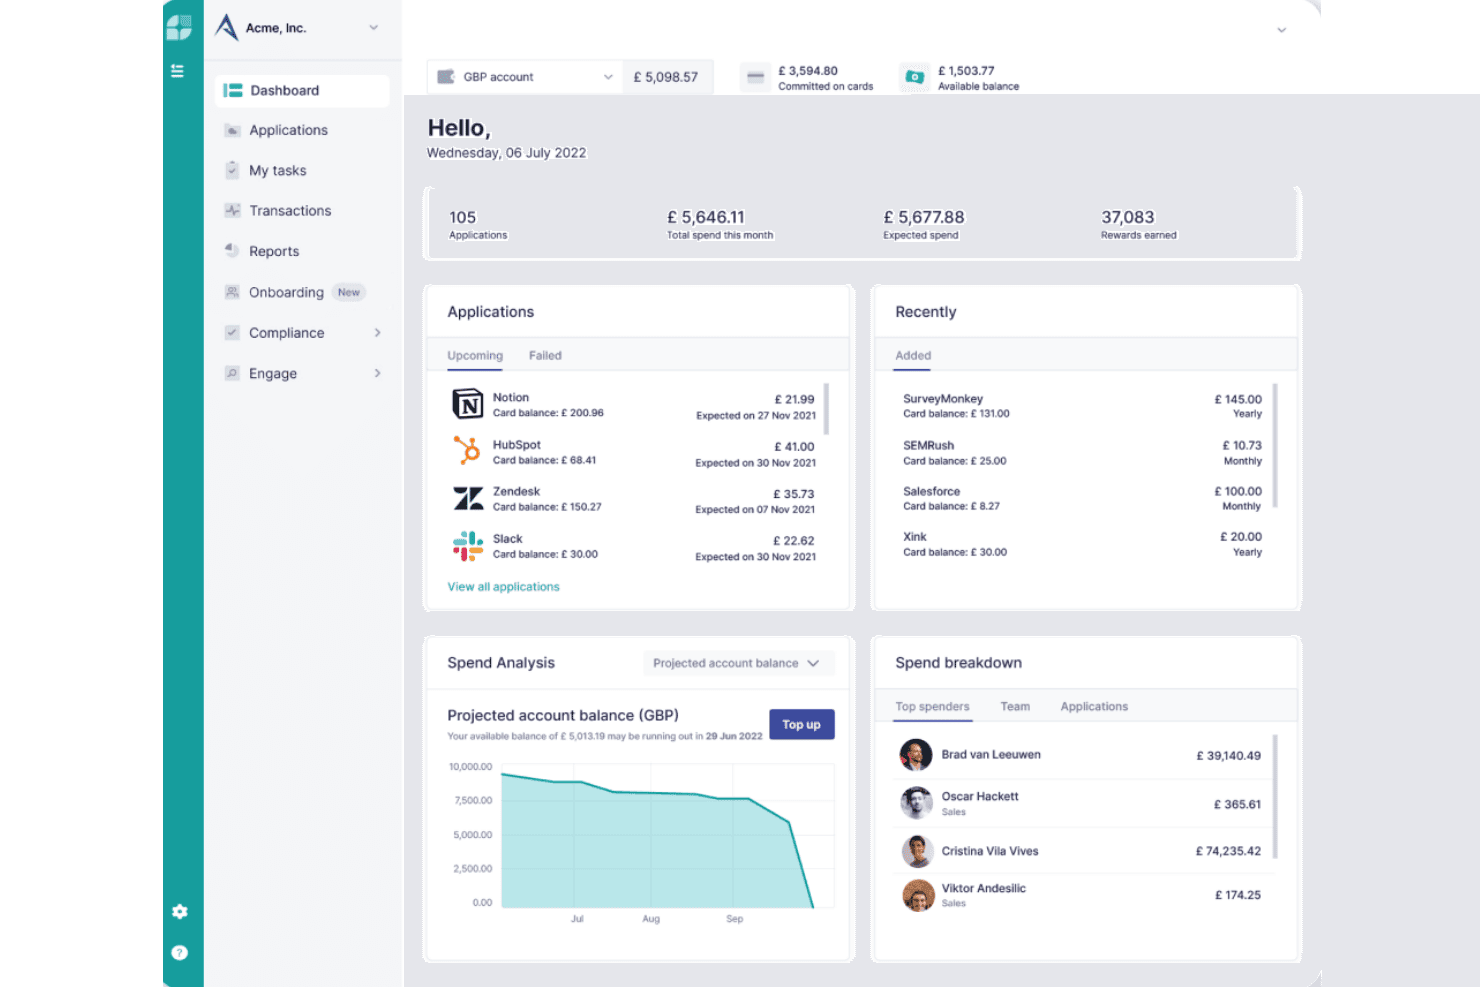
Task: Click the Compliance checkmark icon
Action: point(232,332)
